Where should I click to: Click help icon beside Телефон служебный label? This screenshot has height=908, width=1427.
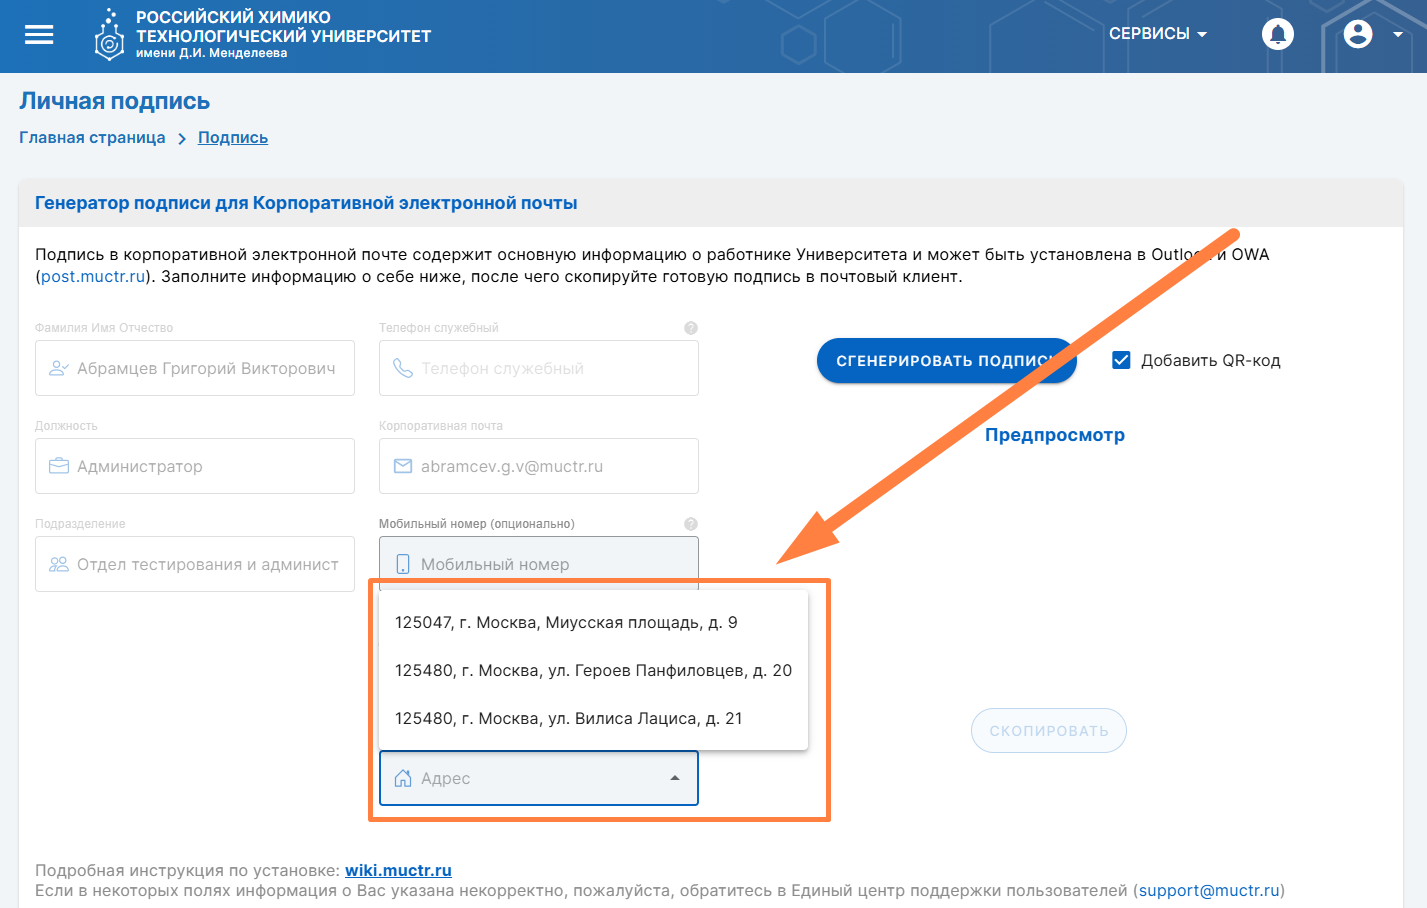[690, 328]
